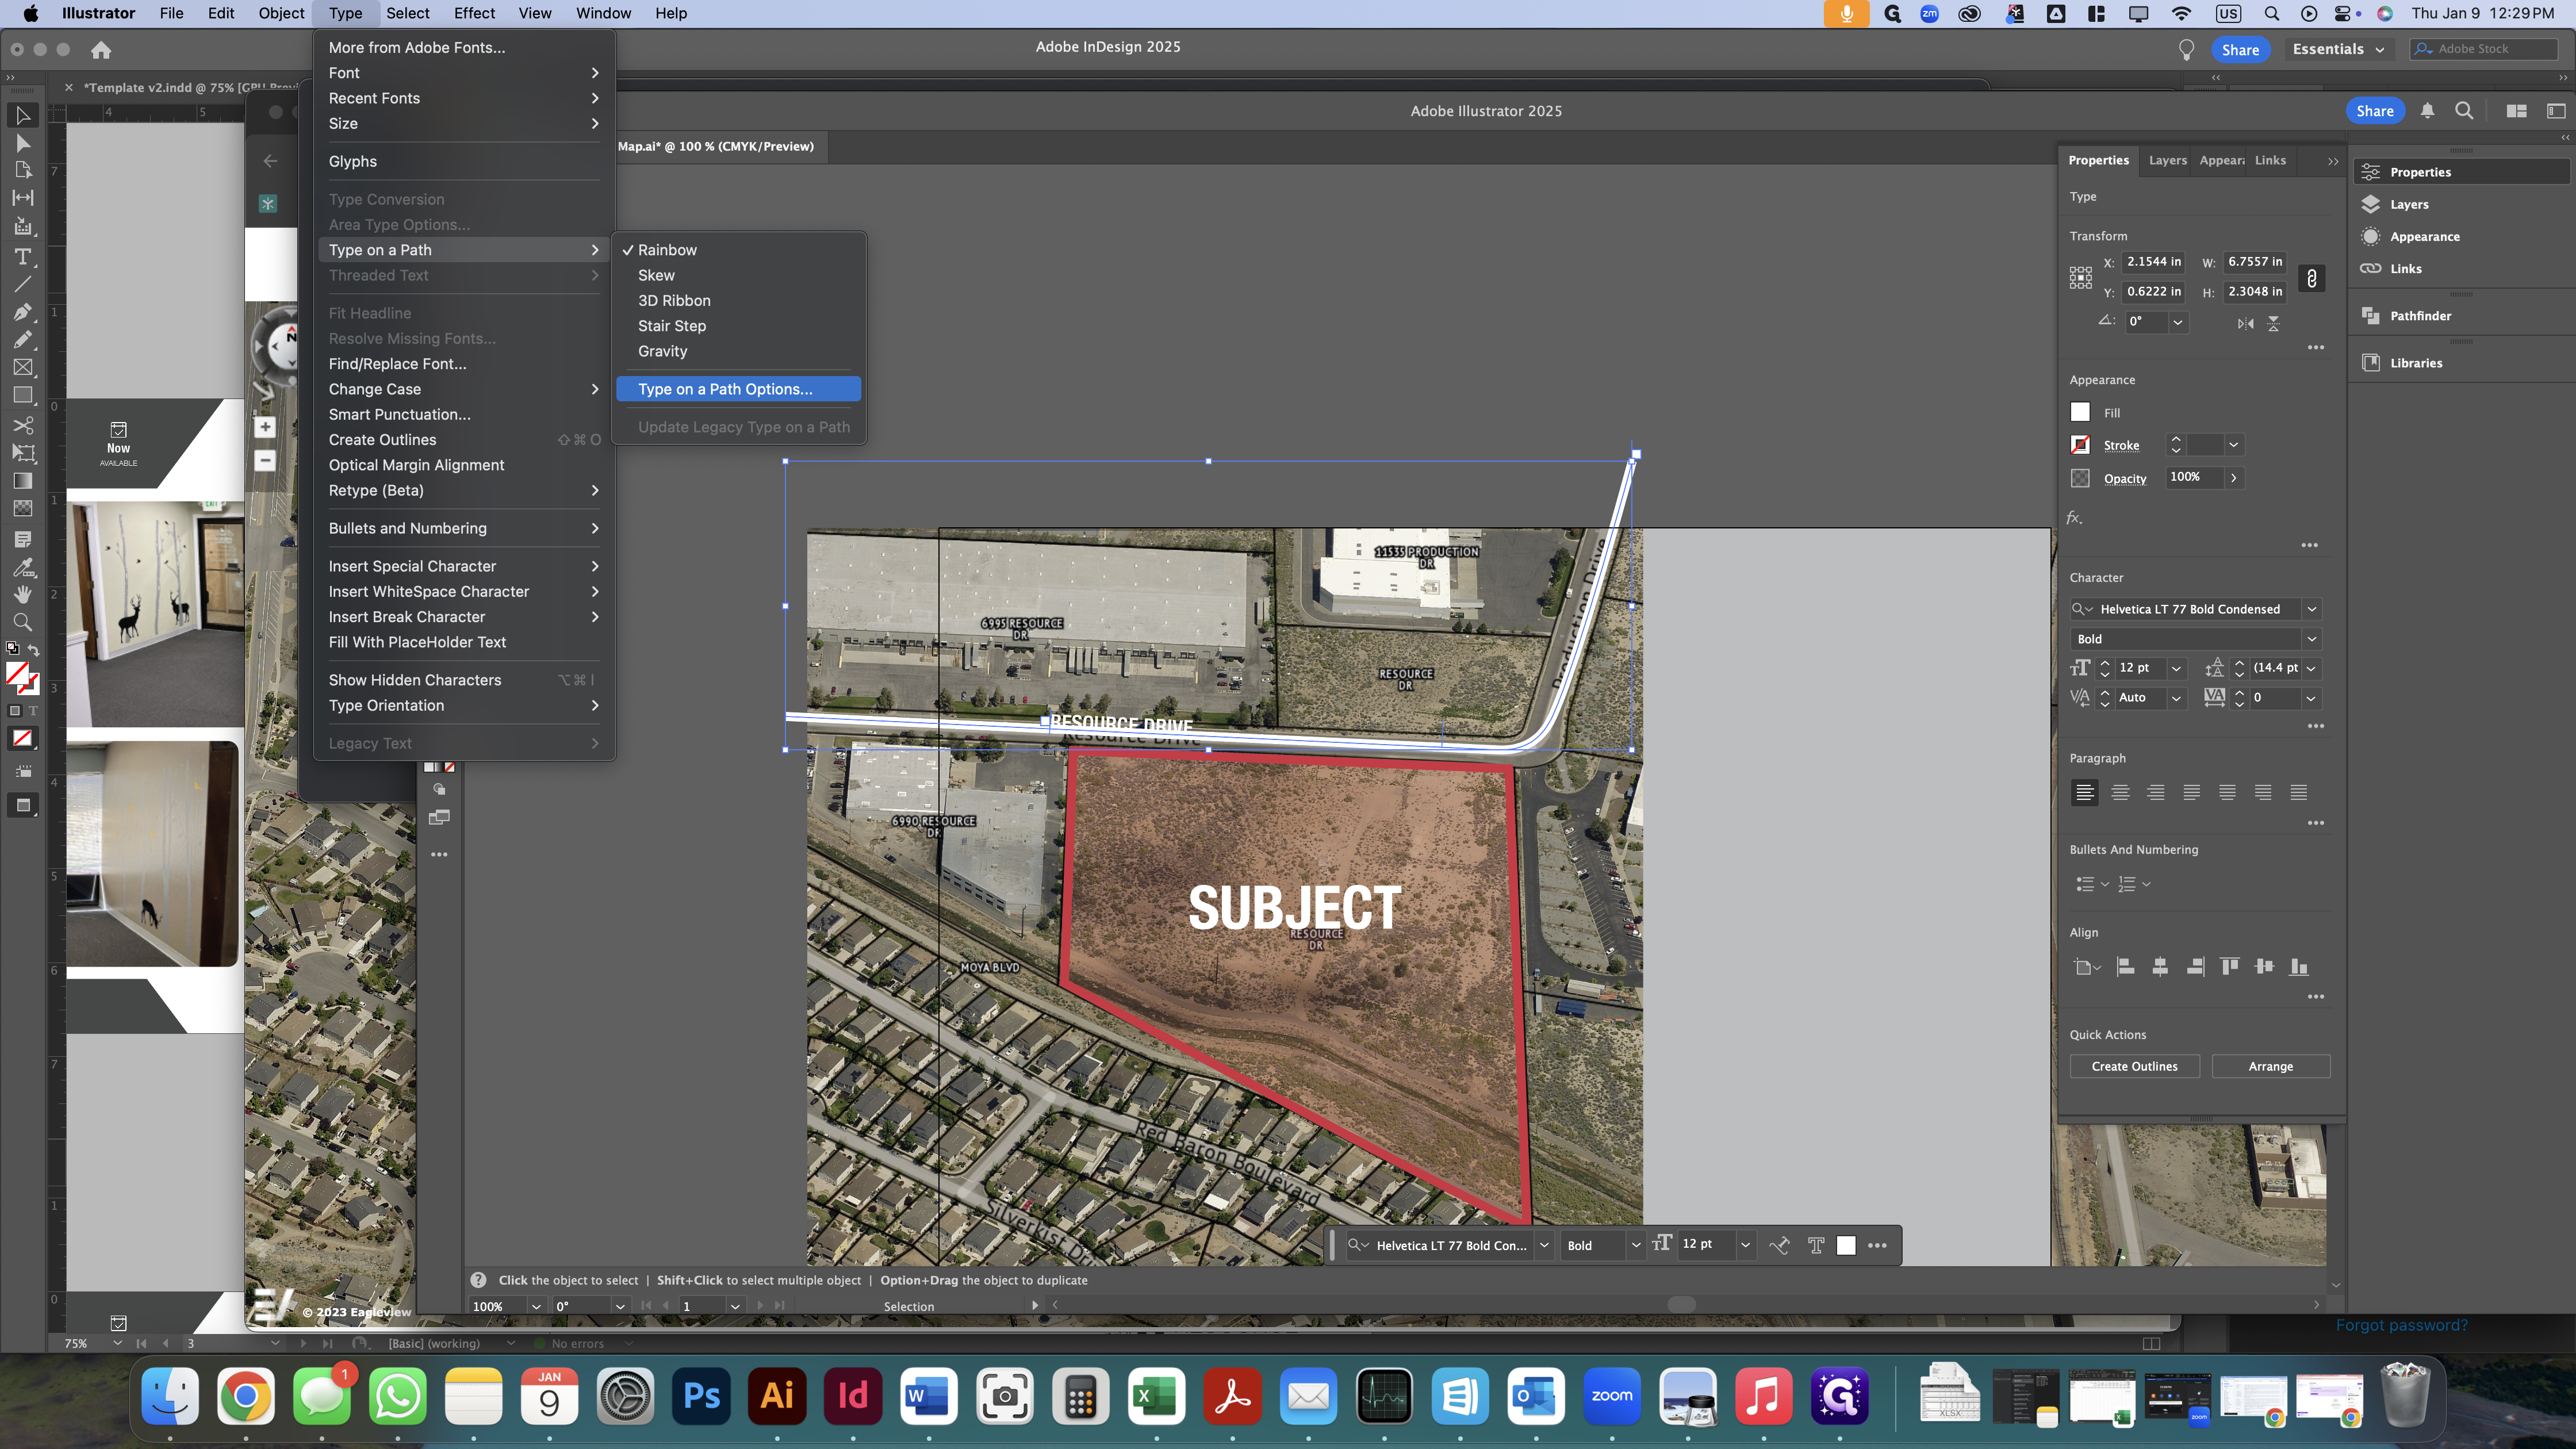
Task: Select the InDesign Gradient Swatch tool
Action: 23,481
